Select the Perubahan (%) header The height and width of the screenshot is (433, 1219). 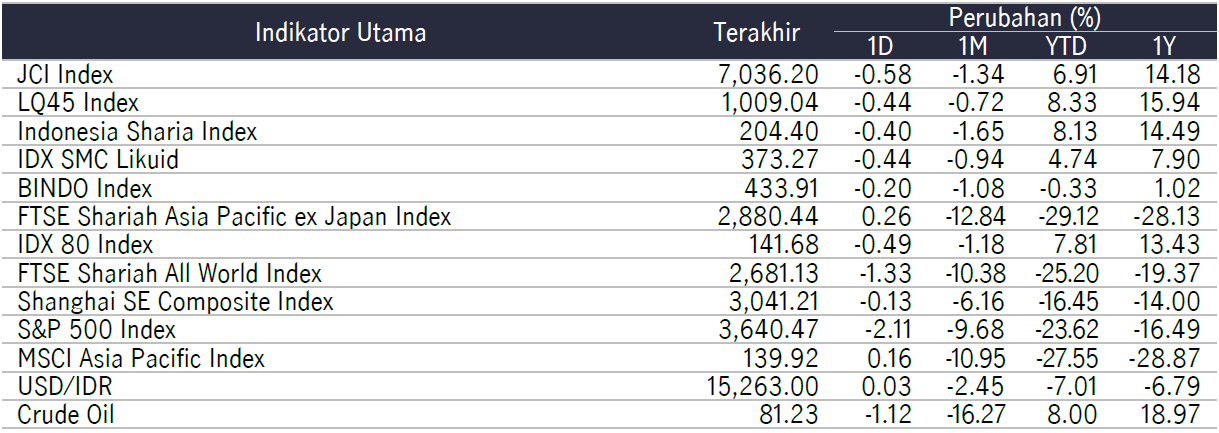click(x=1020, y=16)
